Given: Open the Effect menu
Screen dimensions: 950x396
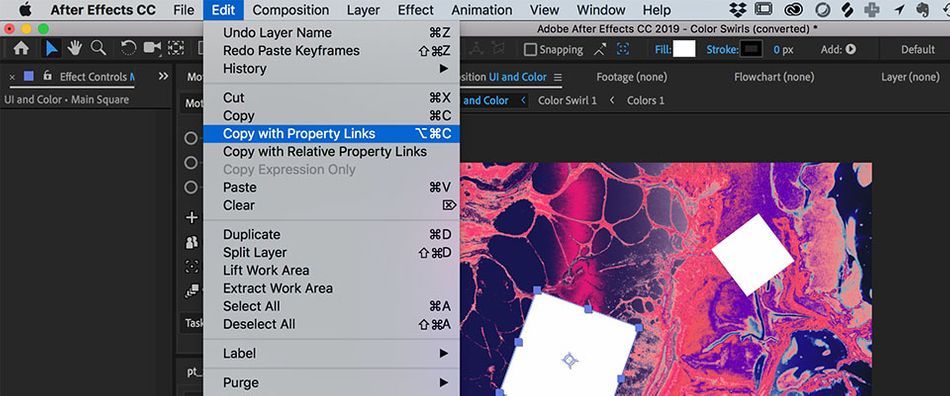Looking at the screenshot, I should [416, 10].
